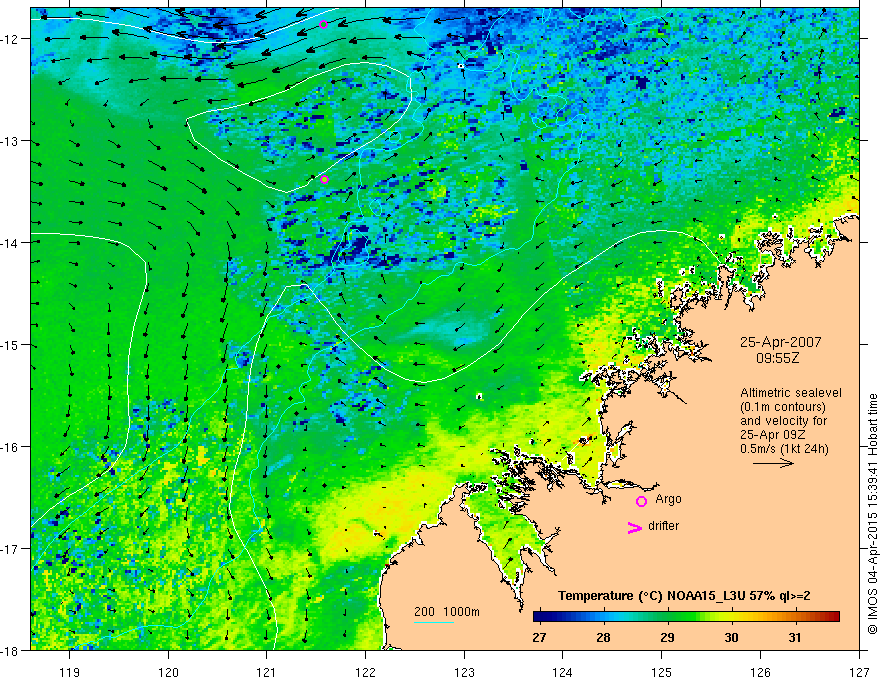Click the latitude axis label '-13'
Image resolution: width=880 pixels, height=680 pixels.
(10, 141)
